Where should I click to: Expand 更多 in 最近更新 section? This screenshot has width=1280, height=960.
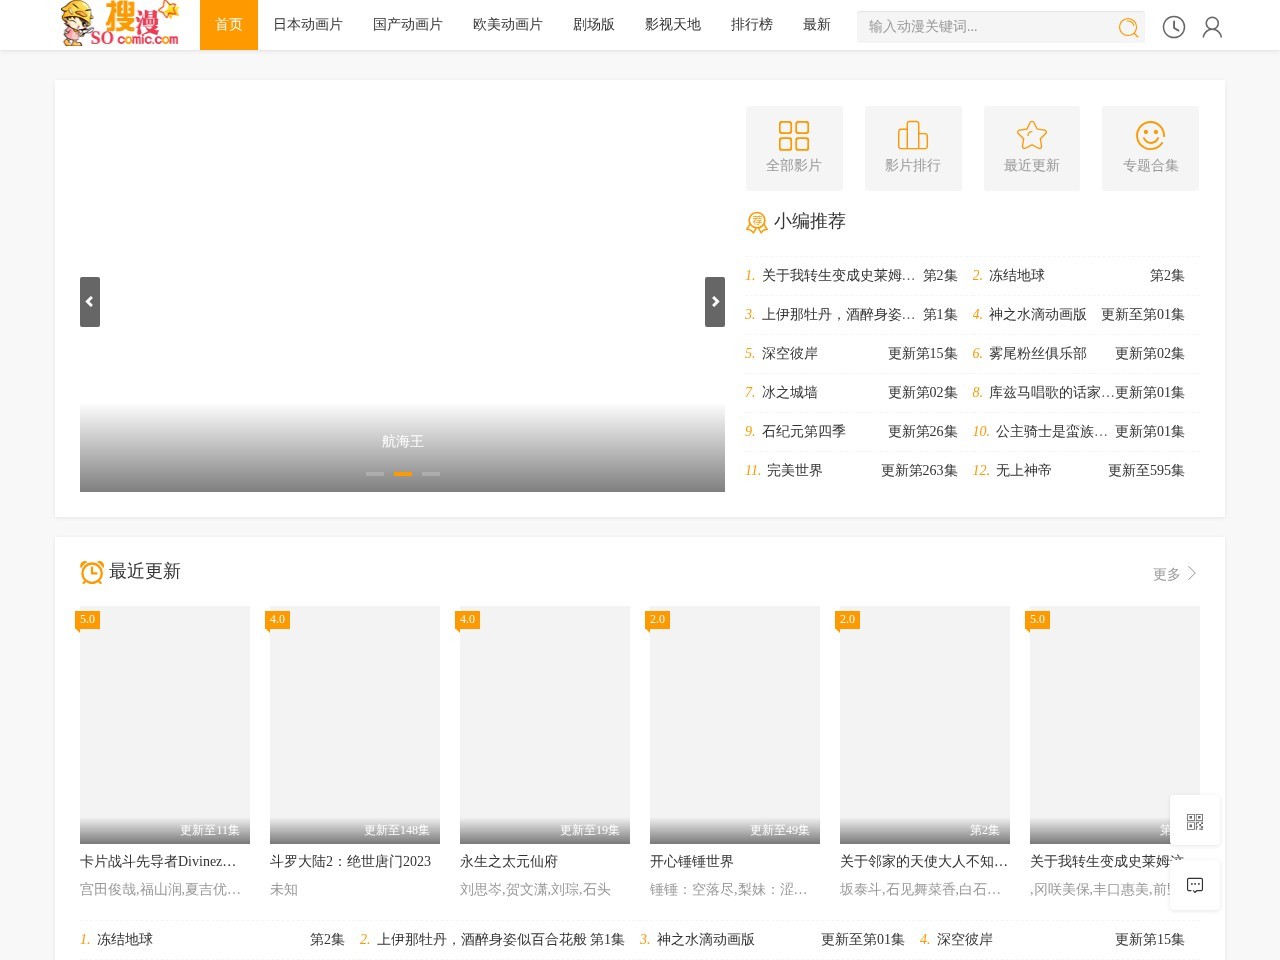click(1174, 574)
